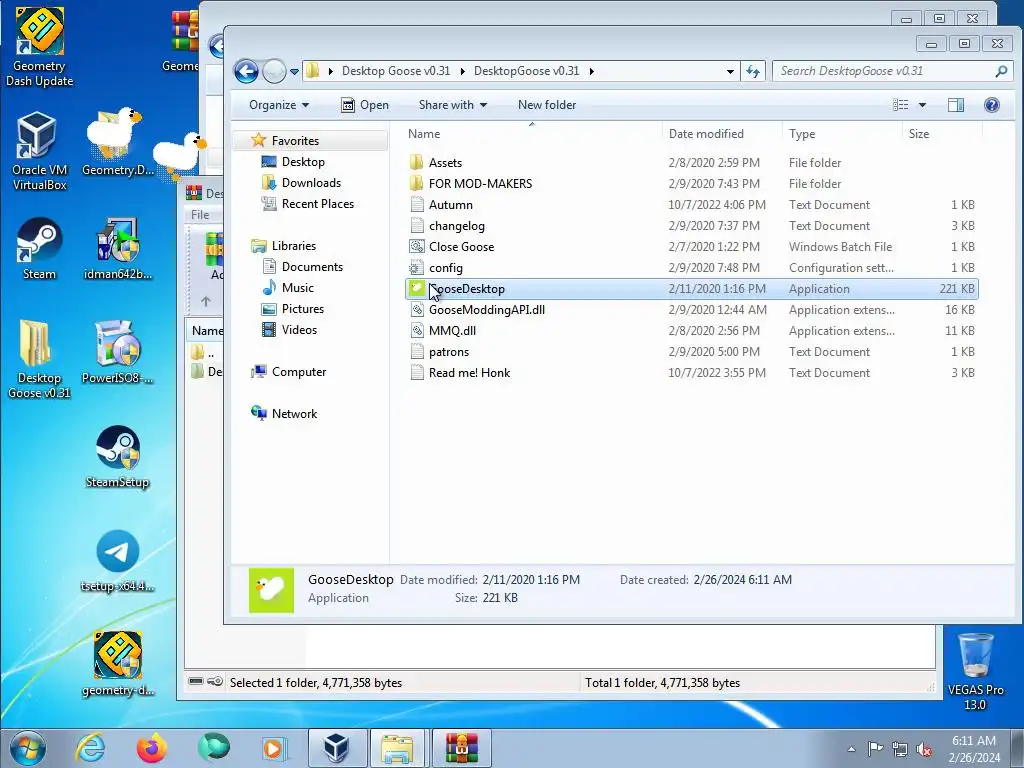Open Oracle VM VirtualBox desktop shortcut

click(39, 152)
